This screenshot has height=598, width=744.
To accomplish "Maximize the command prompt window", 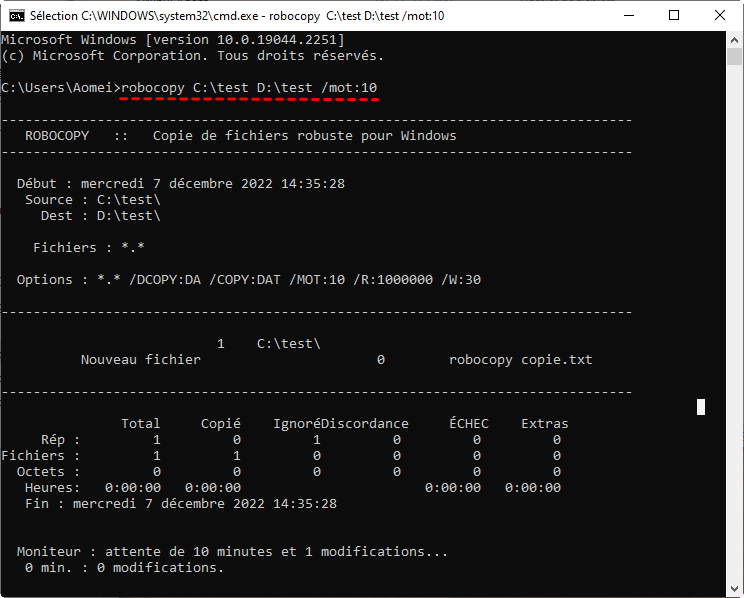I will point(674,16).
